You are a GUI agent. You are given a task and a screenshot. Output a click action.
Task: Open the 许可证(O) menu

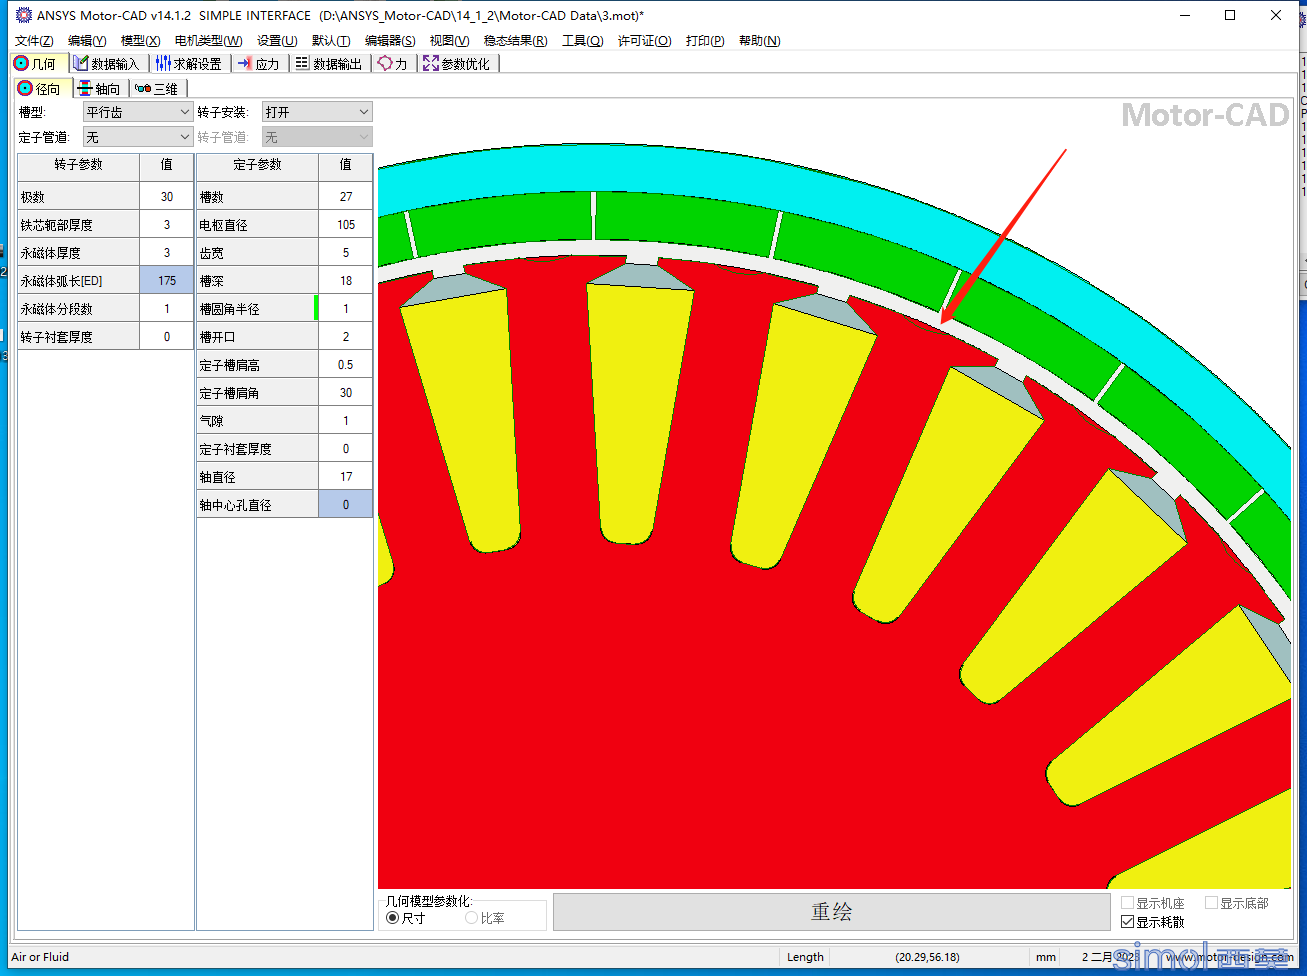pos(644,40)
